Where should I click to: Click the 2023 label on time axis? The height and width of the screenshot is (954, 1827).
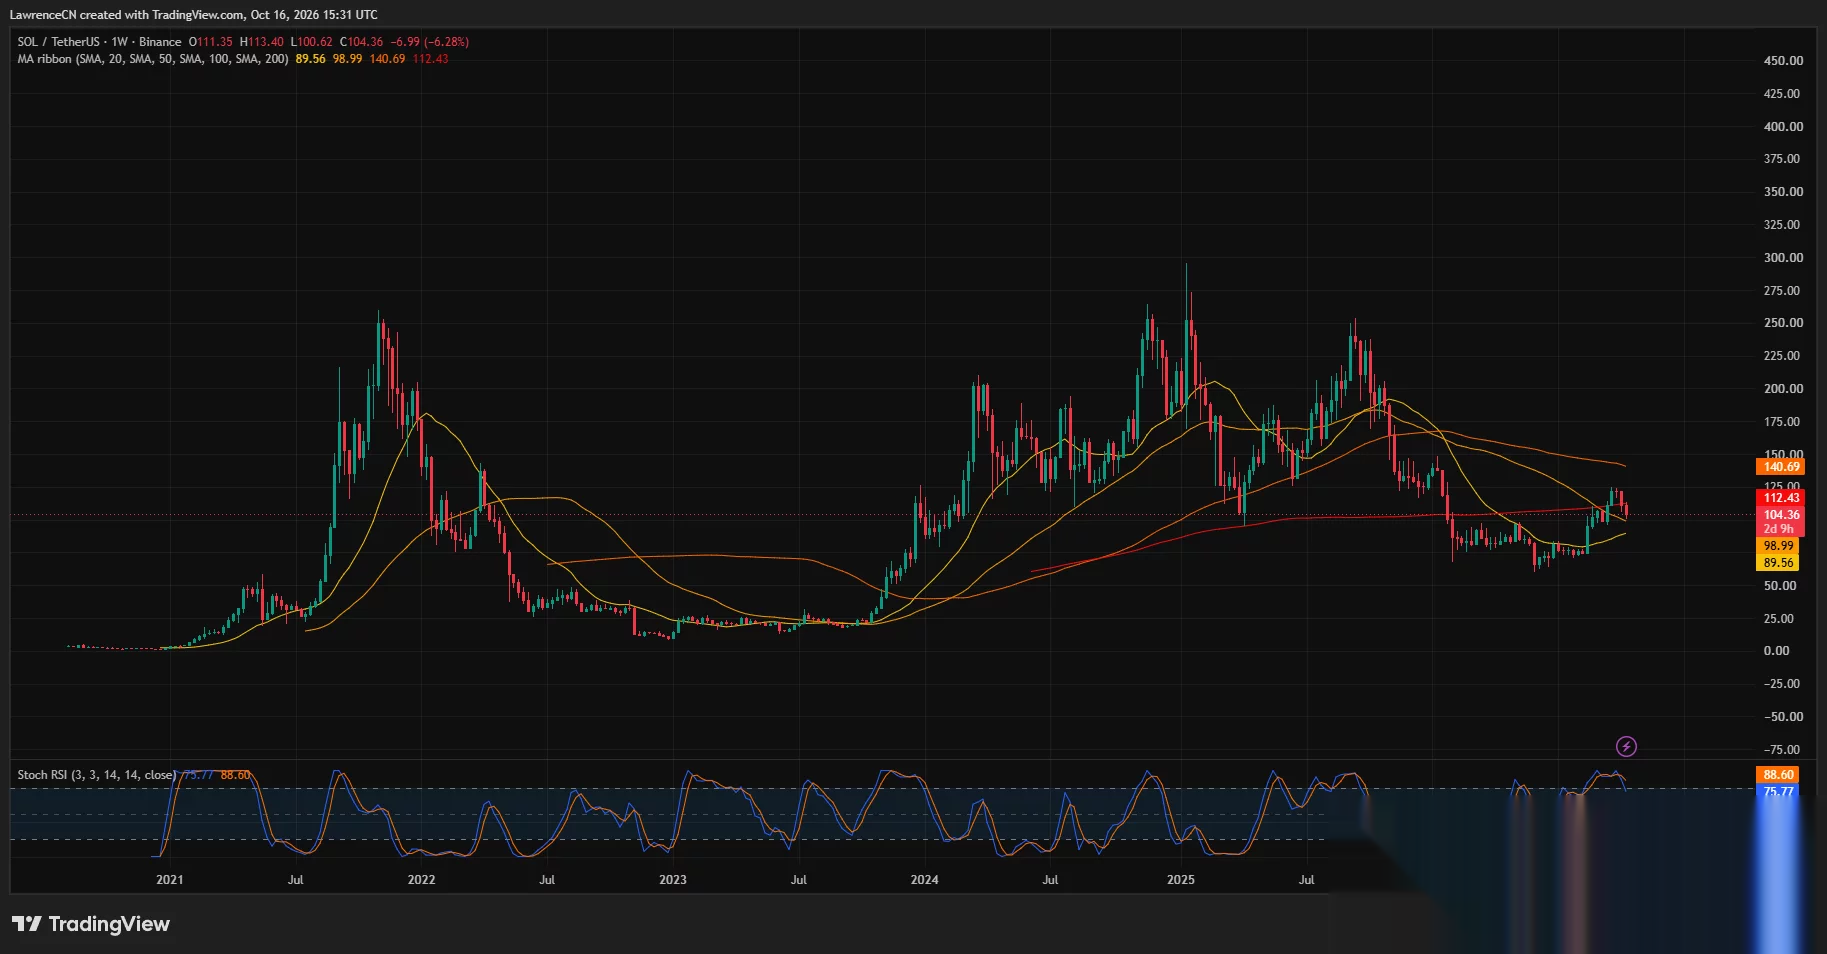coord(673,880)
